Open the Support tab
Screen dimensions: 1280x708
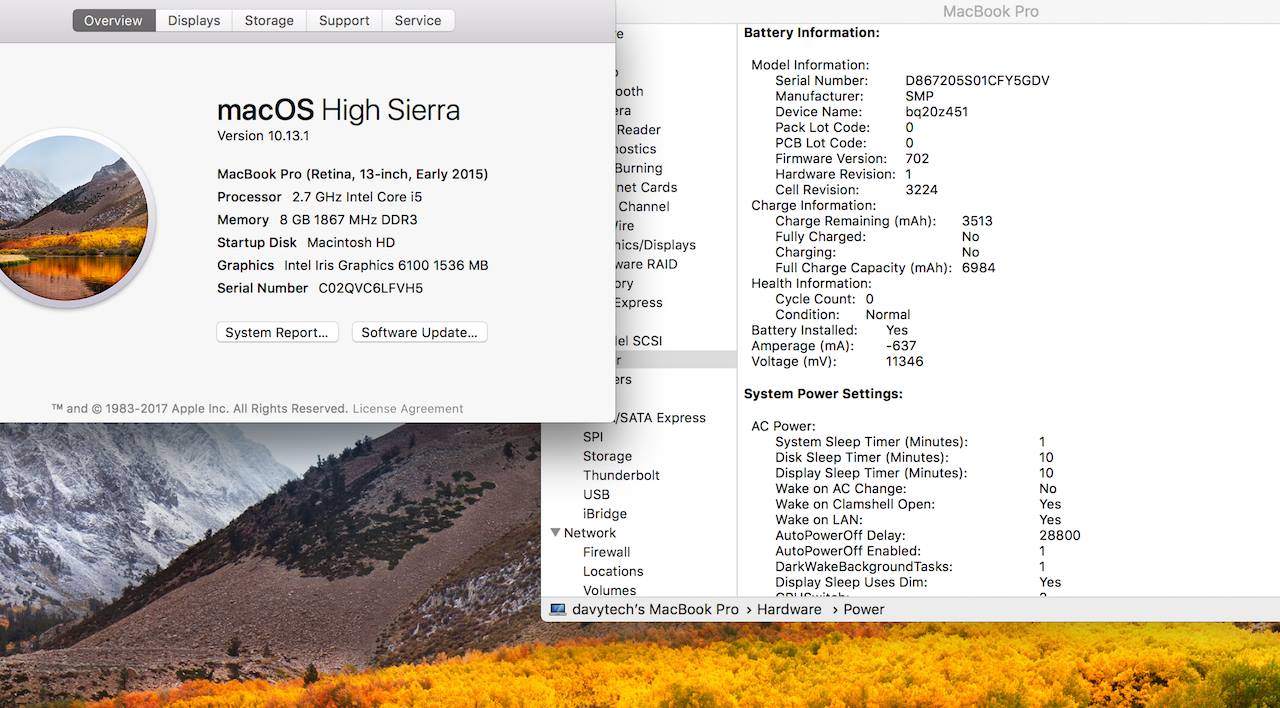344,20
